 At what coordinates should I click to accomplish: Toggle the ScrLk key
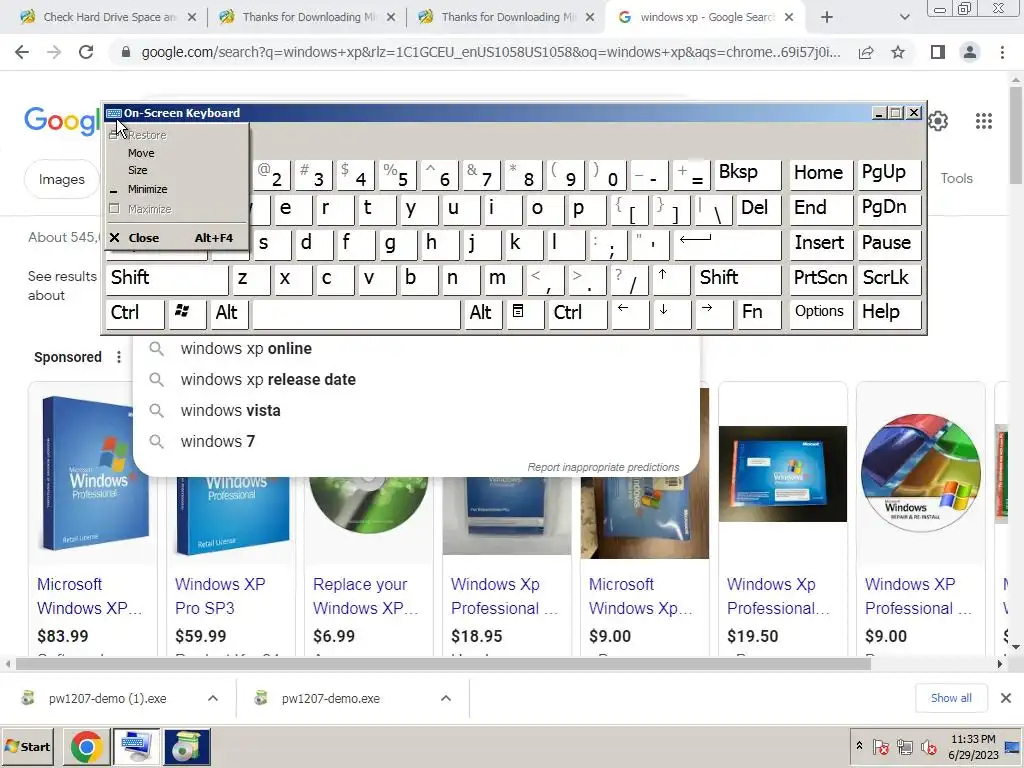889,279
